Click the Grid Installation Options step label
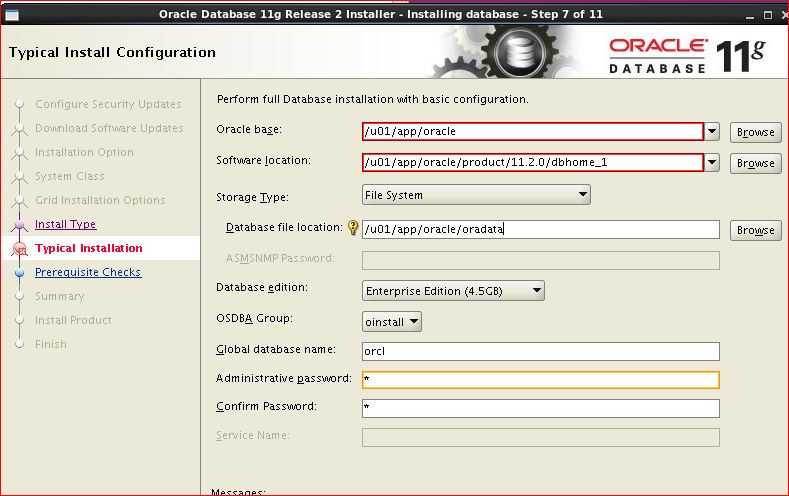The height and width of the screenshot is (496, 789). pos(100,200)
